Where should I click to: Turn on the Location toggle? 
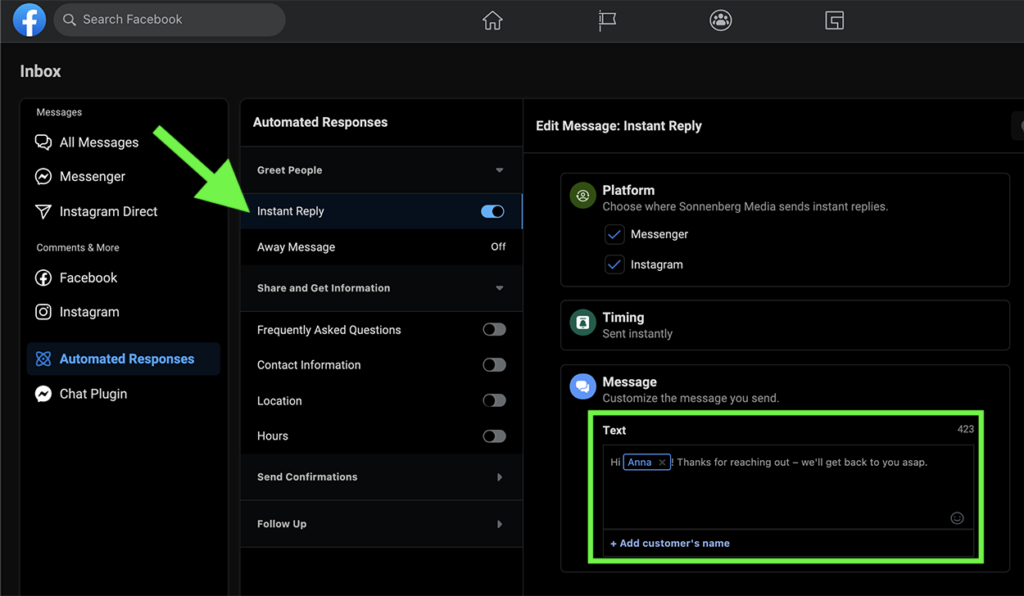[494, 401]
